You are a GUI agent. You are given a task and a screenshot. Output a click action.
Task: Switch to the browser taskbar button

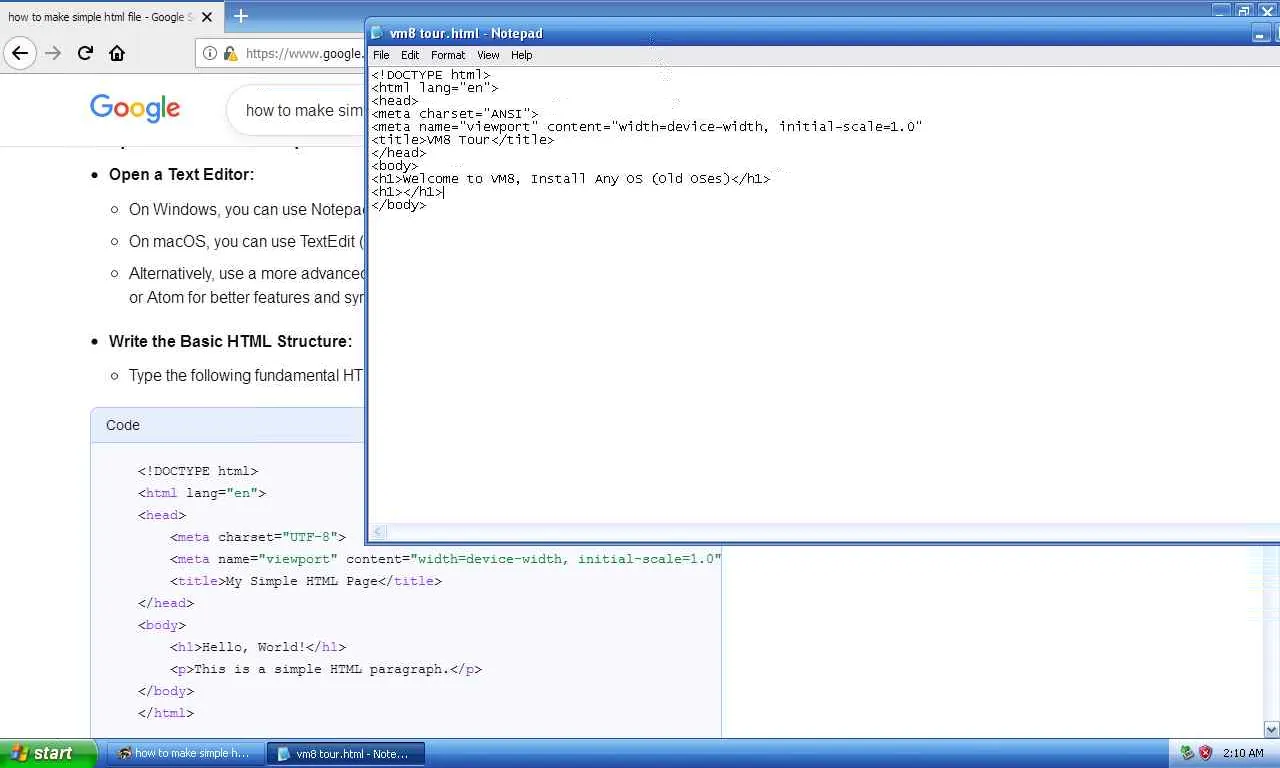[x=186, y=753]
